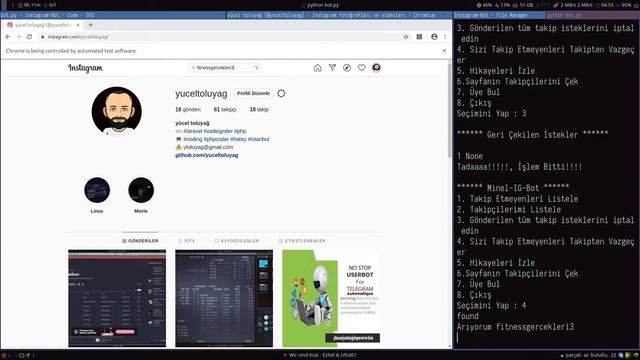Click the instagram.com address bar
Screen dimensions: 640x360
[x=220, y=37]
